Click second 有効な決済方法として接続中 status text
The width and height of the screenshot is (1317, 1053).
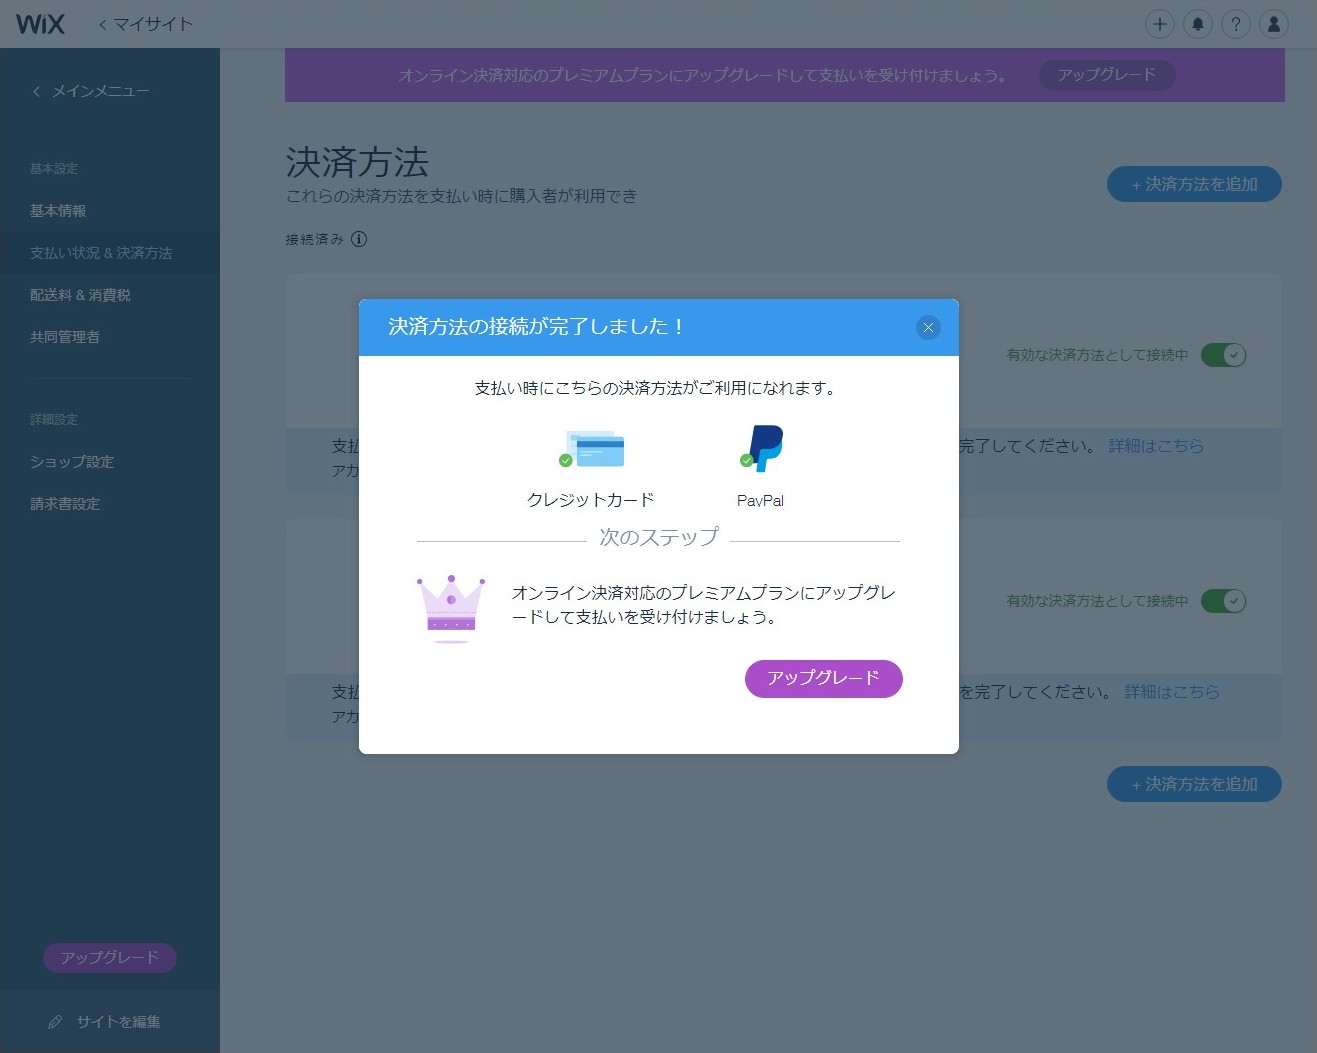point(1097,601)
